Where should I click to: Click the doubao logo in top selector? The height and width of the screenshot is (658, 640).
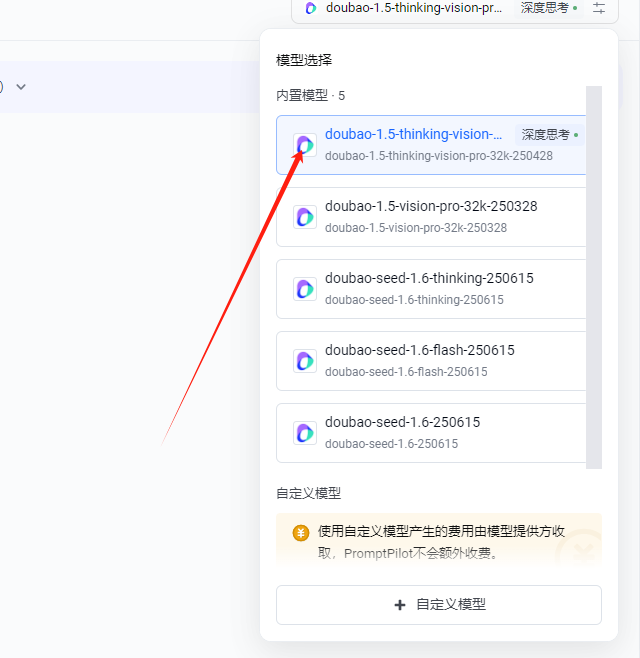tap(311, 8)
